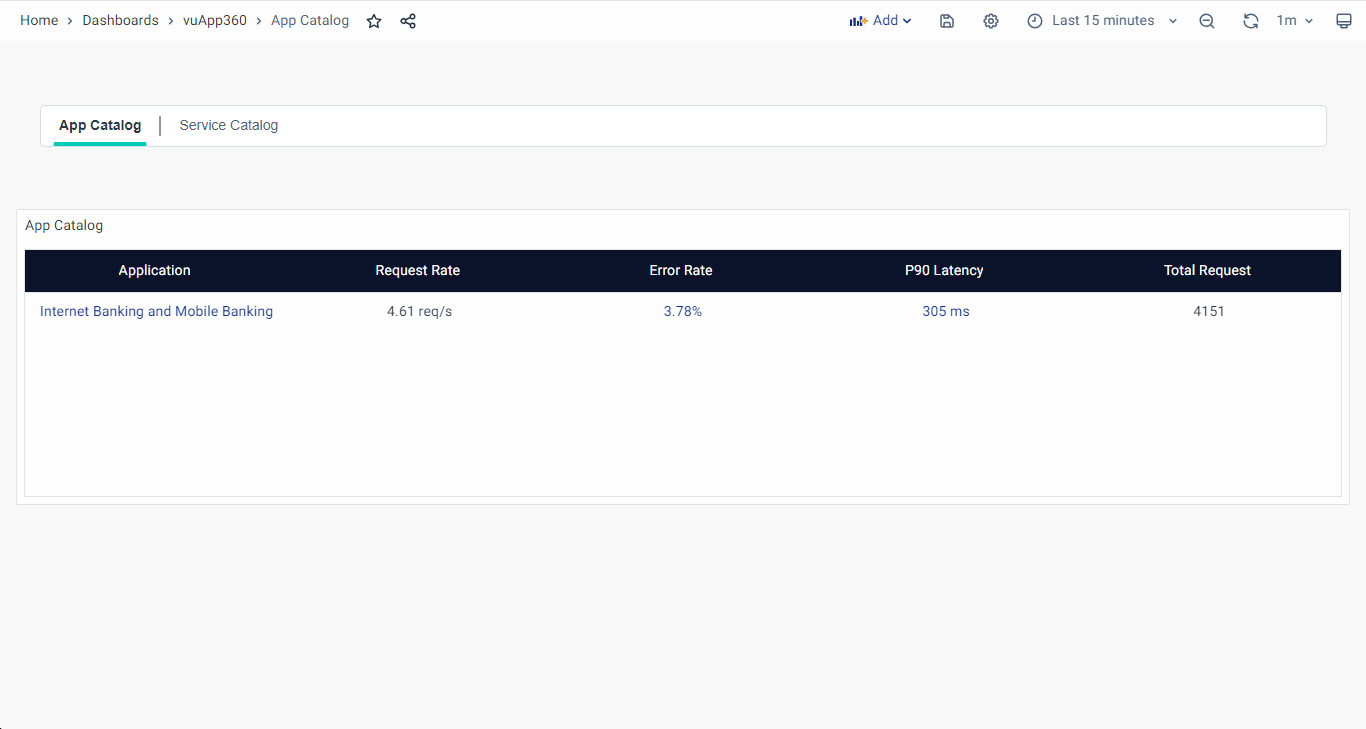Screen dimensions: 1366x729
Task: Star the dashboard as favorite
Action: pyautogui.click(x=374, y=21)
